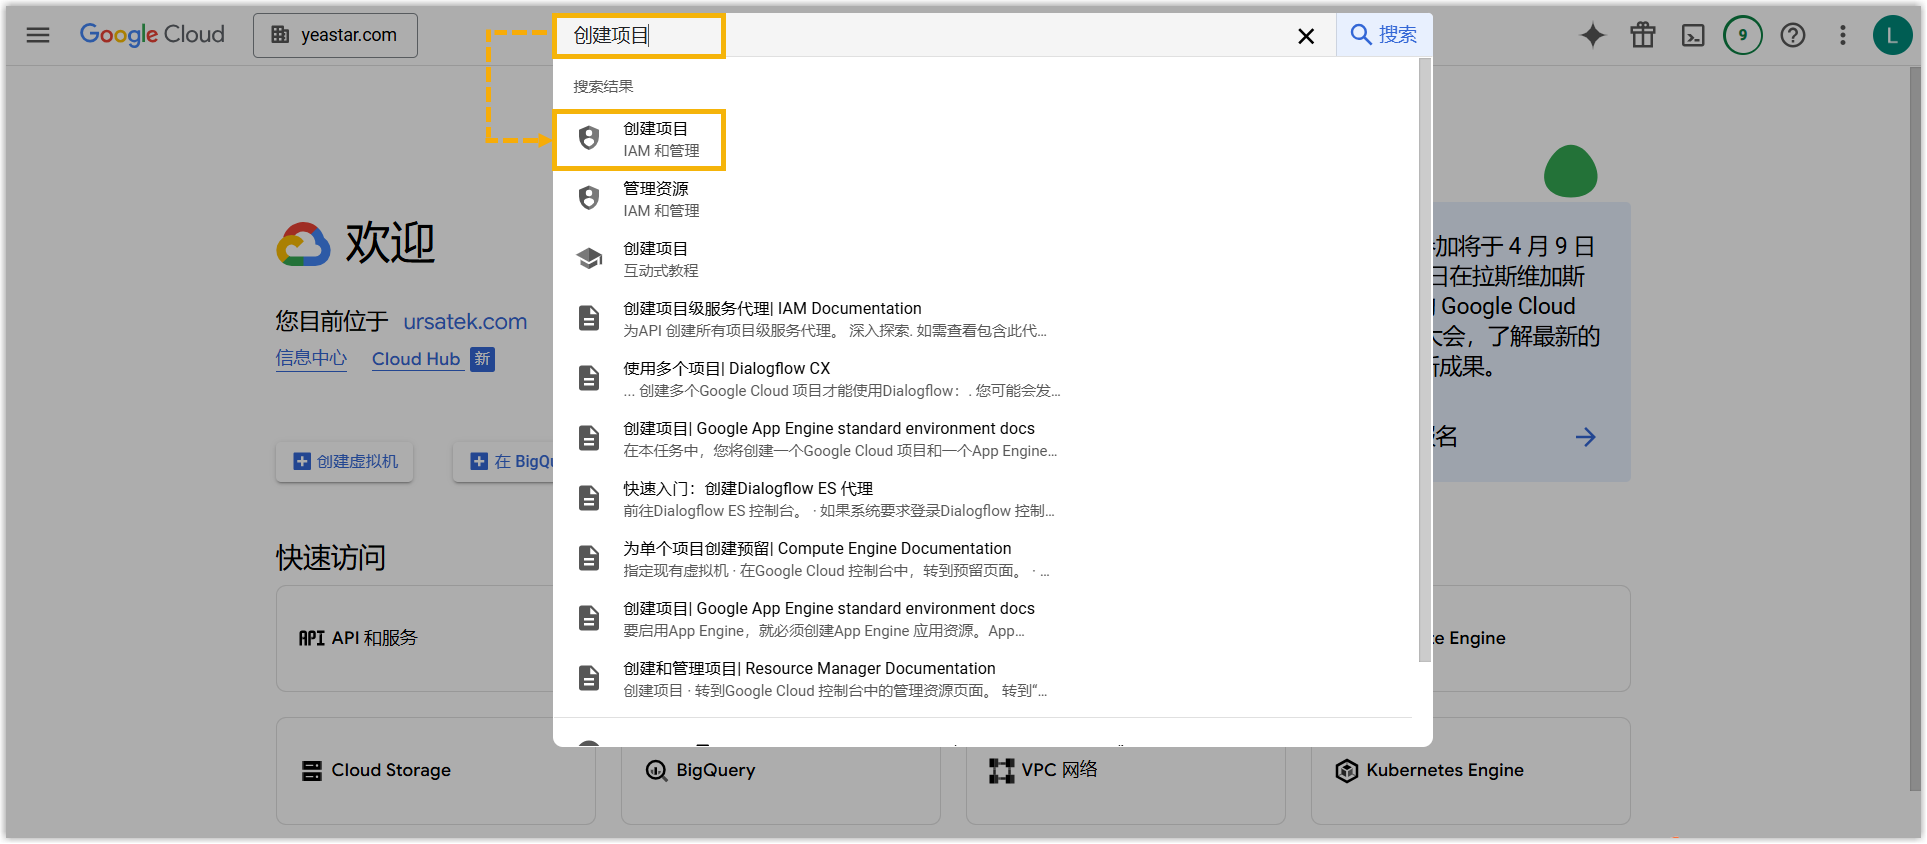Open Resource Manager Documentation result
The width and height of the screenshot is (1927, 844).
click(808, 679)
